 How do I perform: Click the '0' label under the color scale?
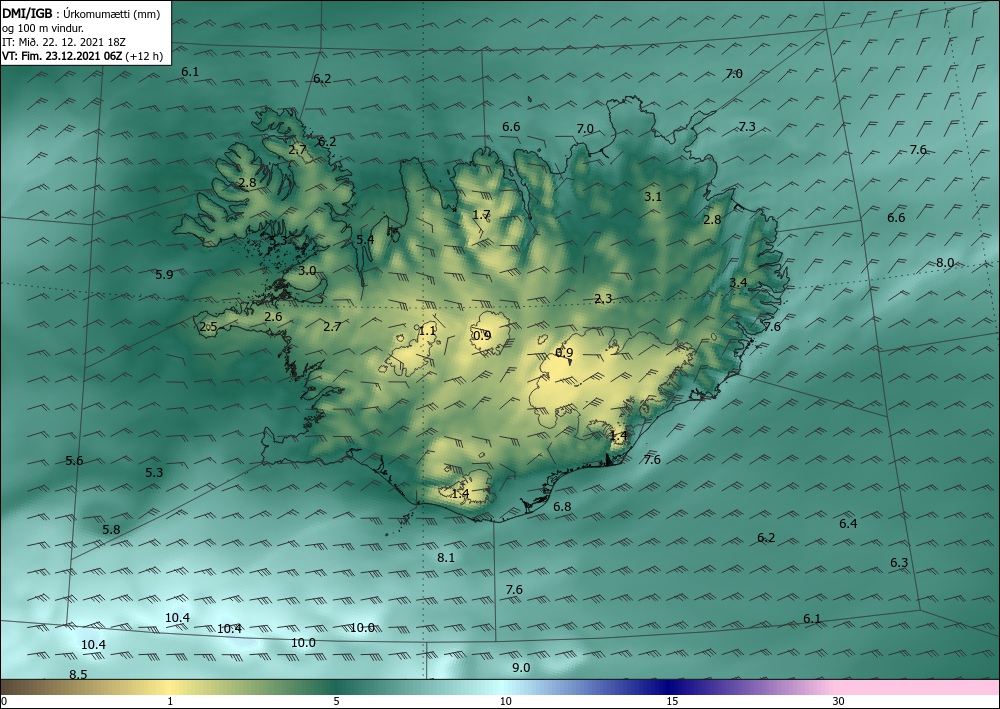click(x=4, y=701)
